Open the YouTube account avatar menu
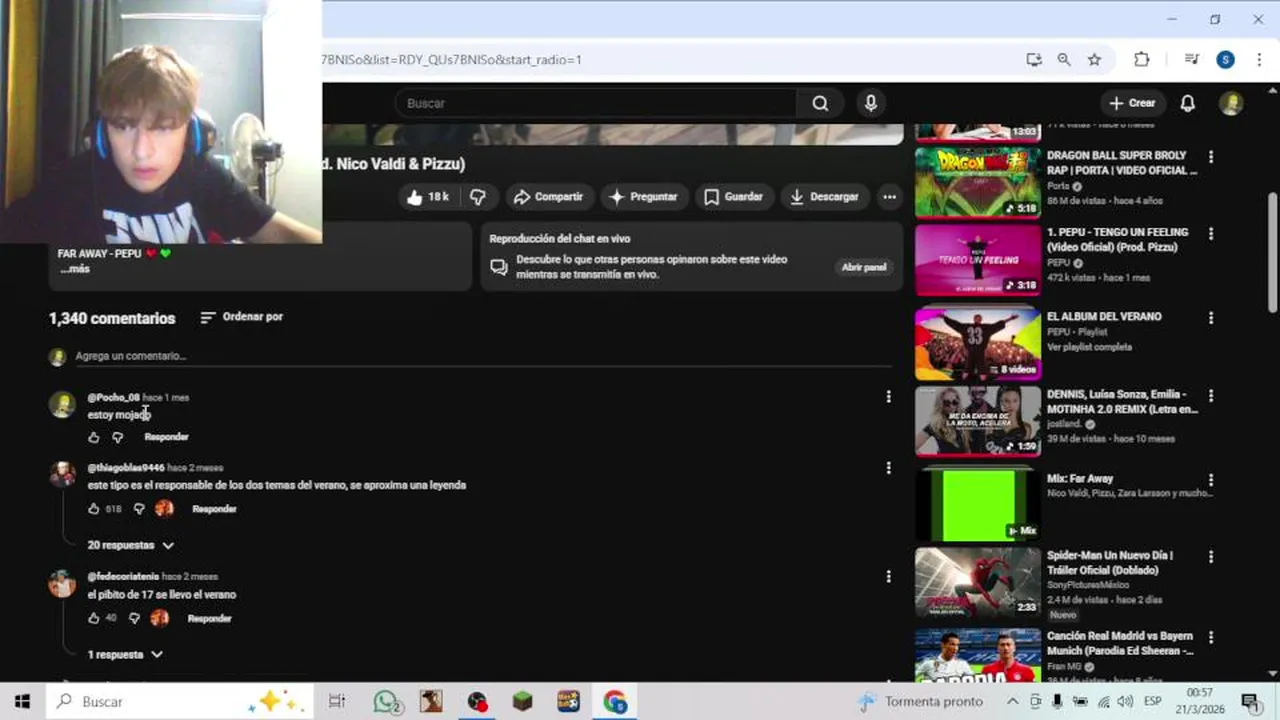 tap(1231, 103)
